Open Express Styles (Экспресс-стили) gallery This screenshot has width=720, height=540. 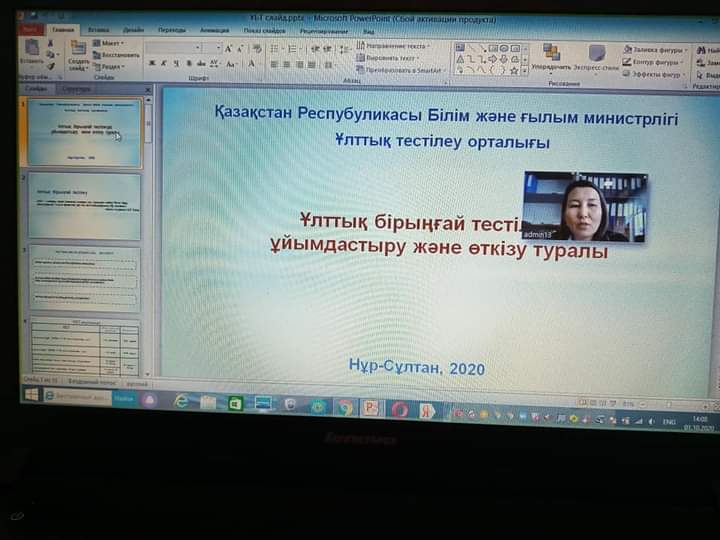597,55
